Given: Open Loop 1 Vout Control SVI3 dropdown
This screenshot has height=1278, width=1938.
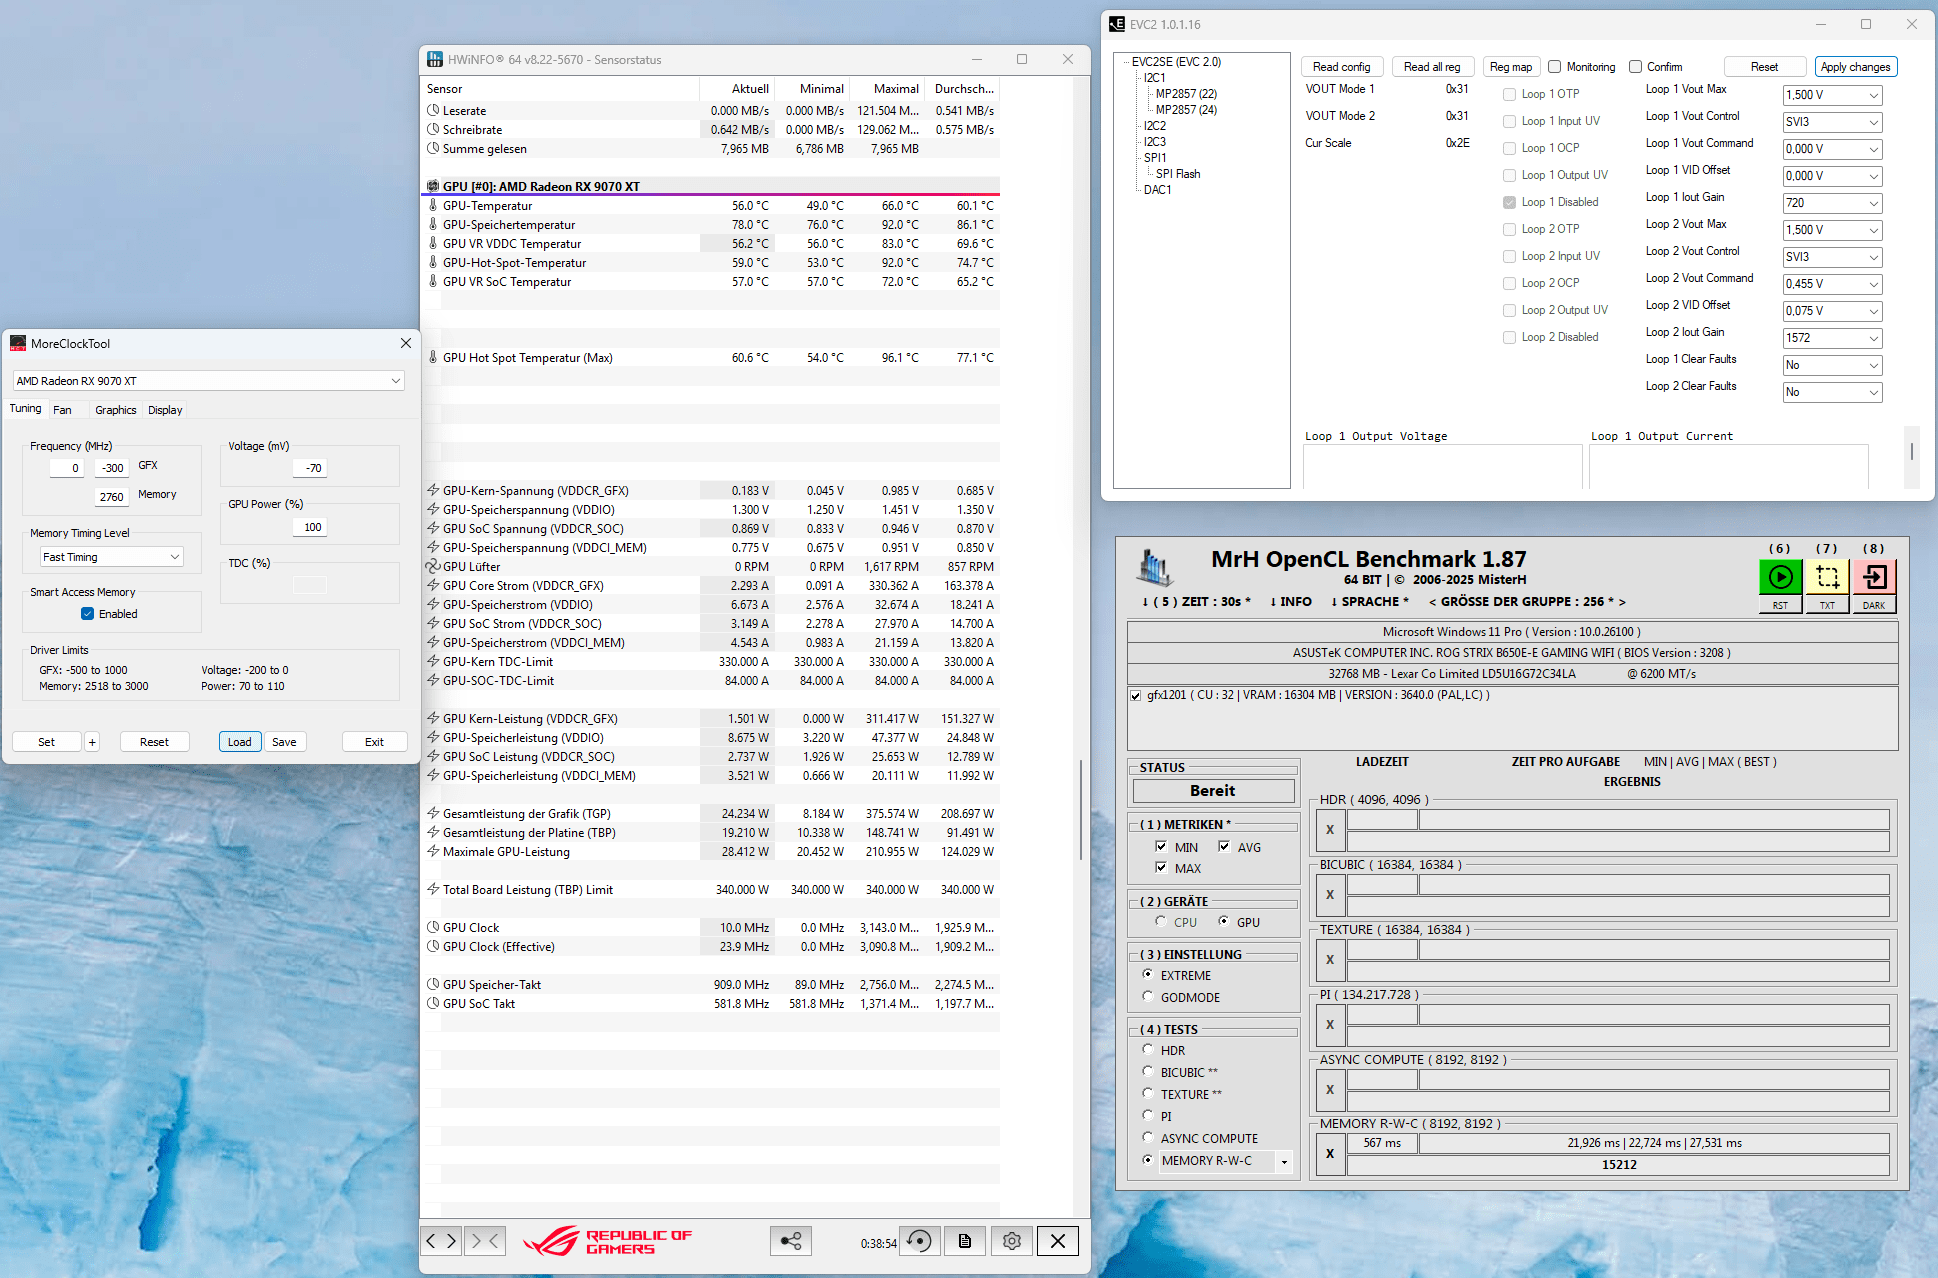Looking at the screenshot, I should [1832, 122].
